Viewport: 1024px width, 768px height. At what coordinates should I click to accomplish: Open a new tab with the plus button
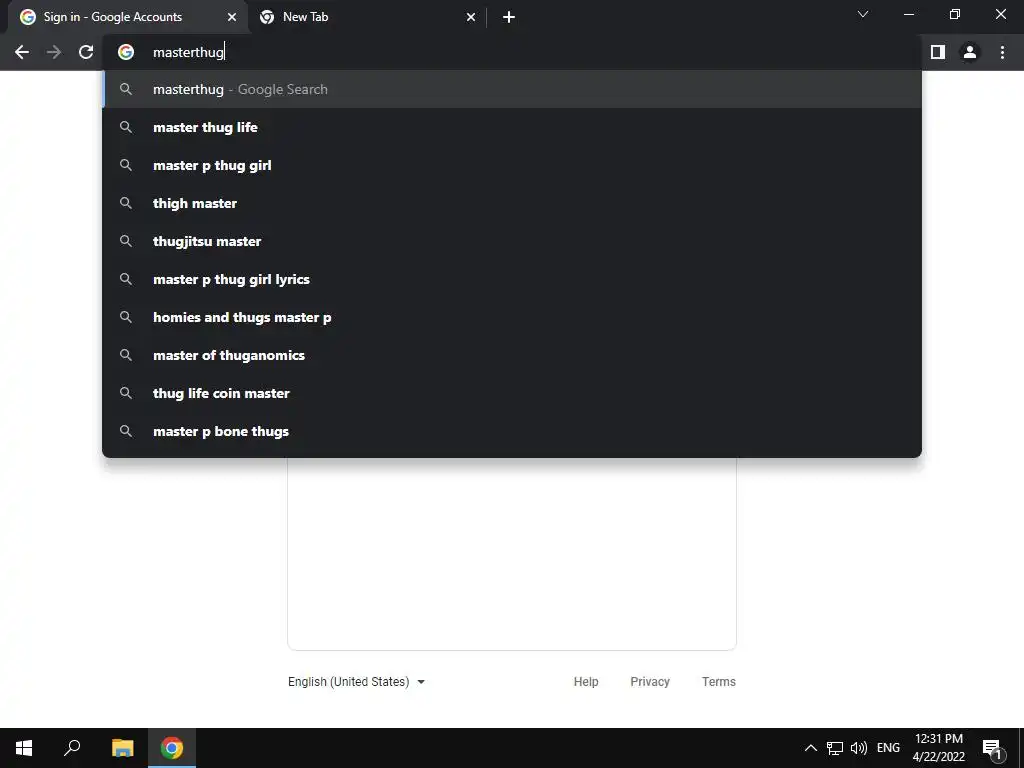[509, 17]
